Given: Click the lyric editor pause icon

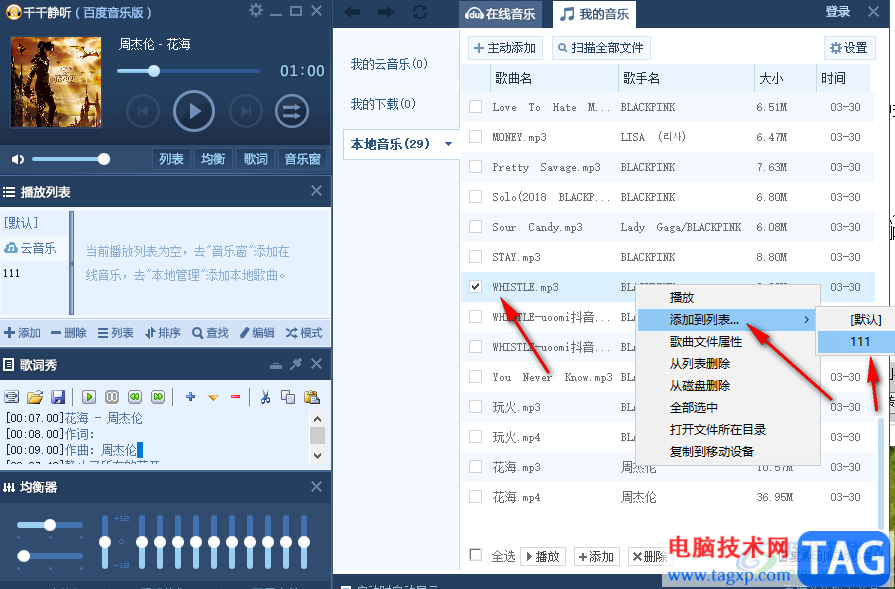Looking at the screenshot, I should [x=112, y=397].
